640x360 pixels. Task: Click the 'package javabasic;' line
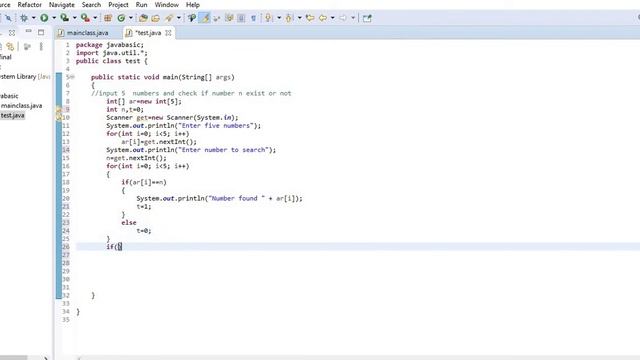click(x=110, y=45)
